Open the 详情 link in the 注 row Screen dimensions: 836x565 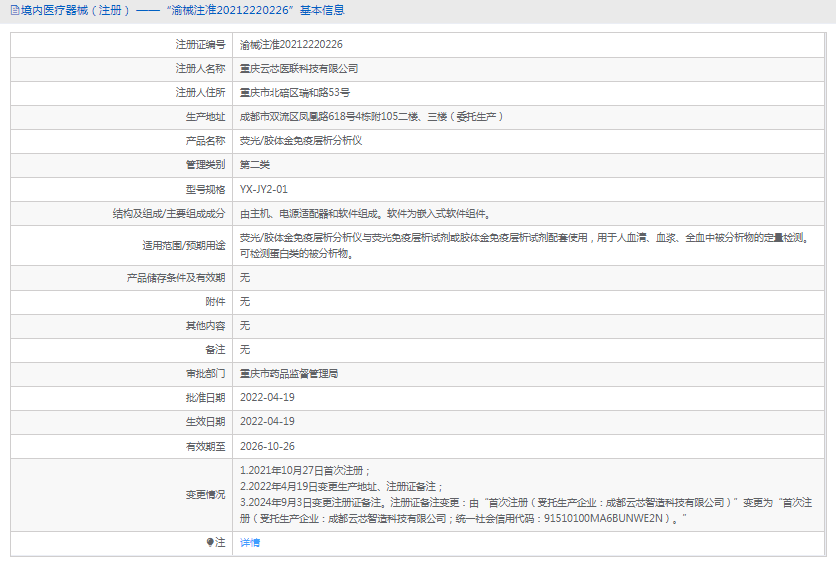coord(250,543)
